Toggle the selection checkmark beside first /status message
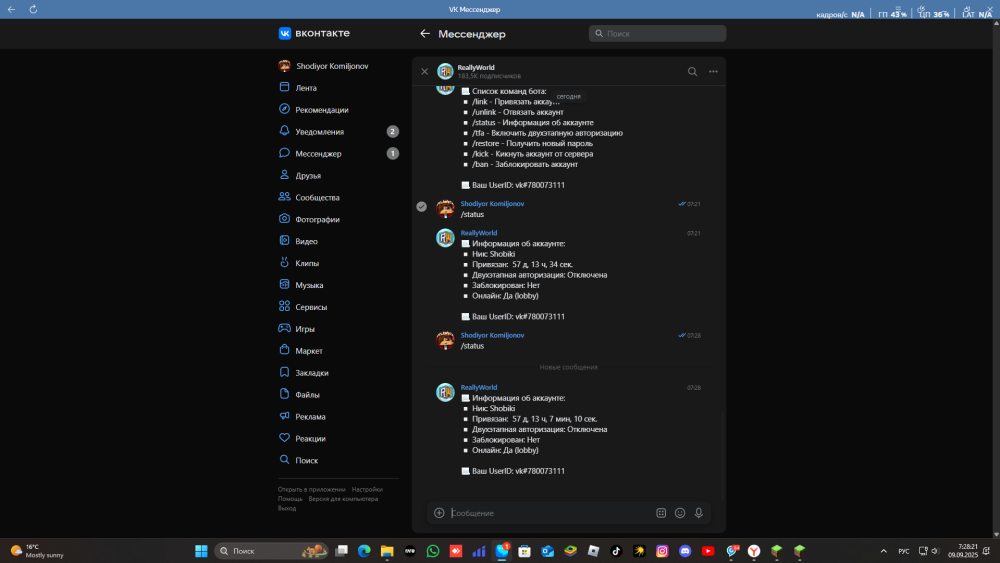The width and height of the screenshot is (1000, 563). point(422,206)
